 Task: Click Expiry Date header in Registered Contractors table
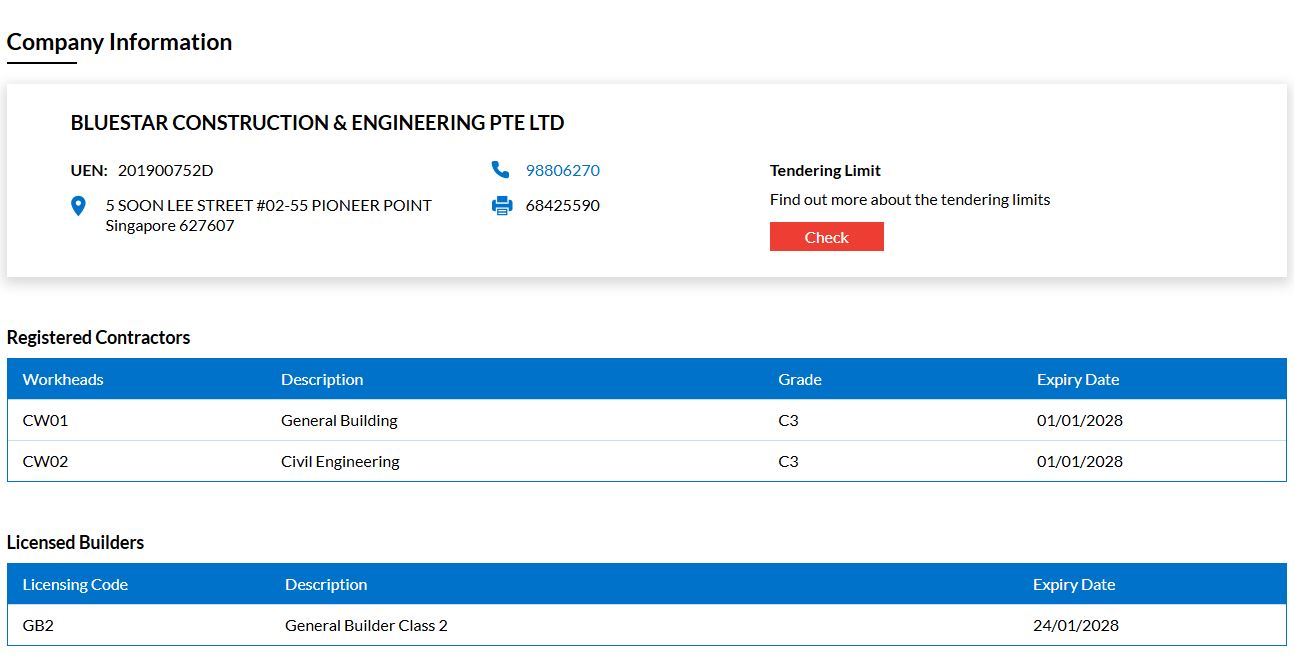(x=1078, y=380)
